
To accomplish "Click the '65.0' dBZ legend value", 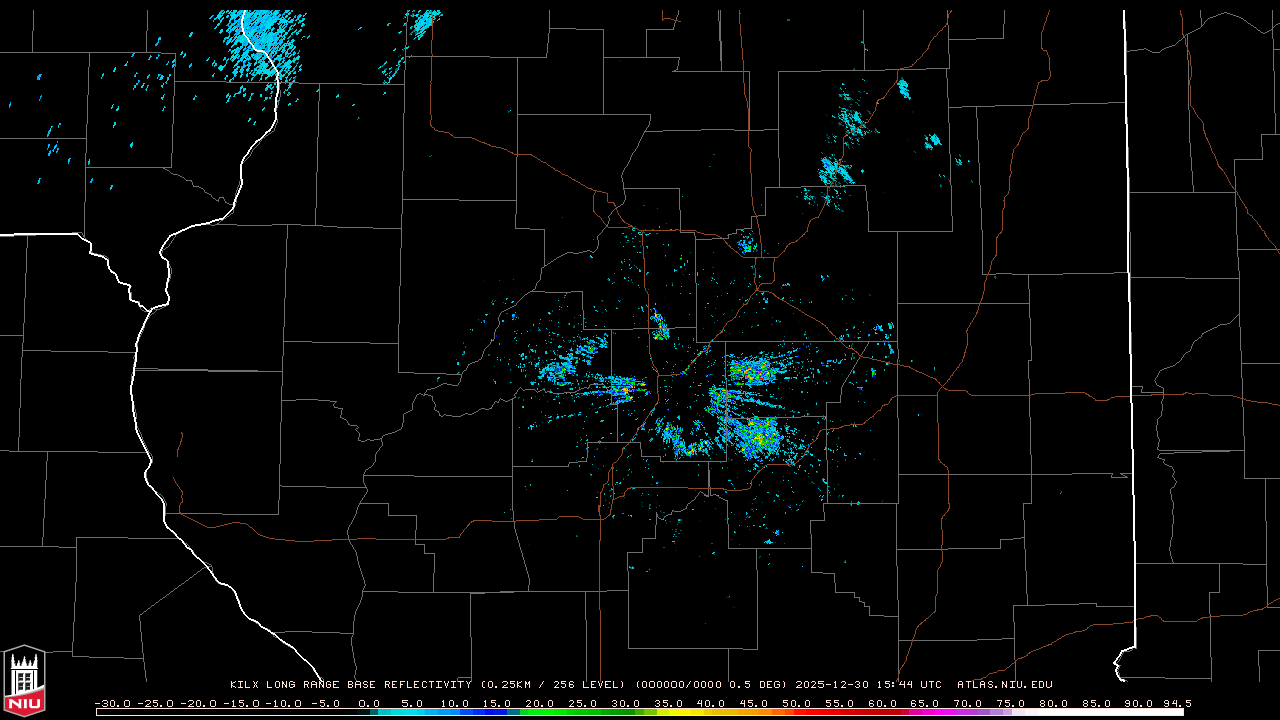I will [927, 703].
